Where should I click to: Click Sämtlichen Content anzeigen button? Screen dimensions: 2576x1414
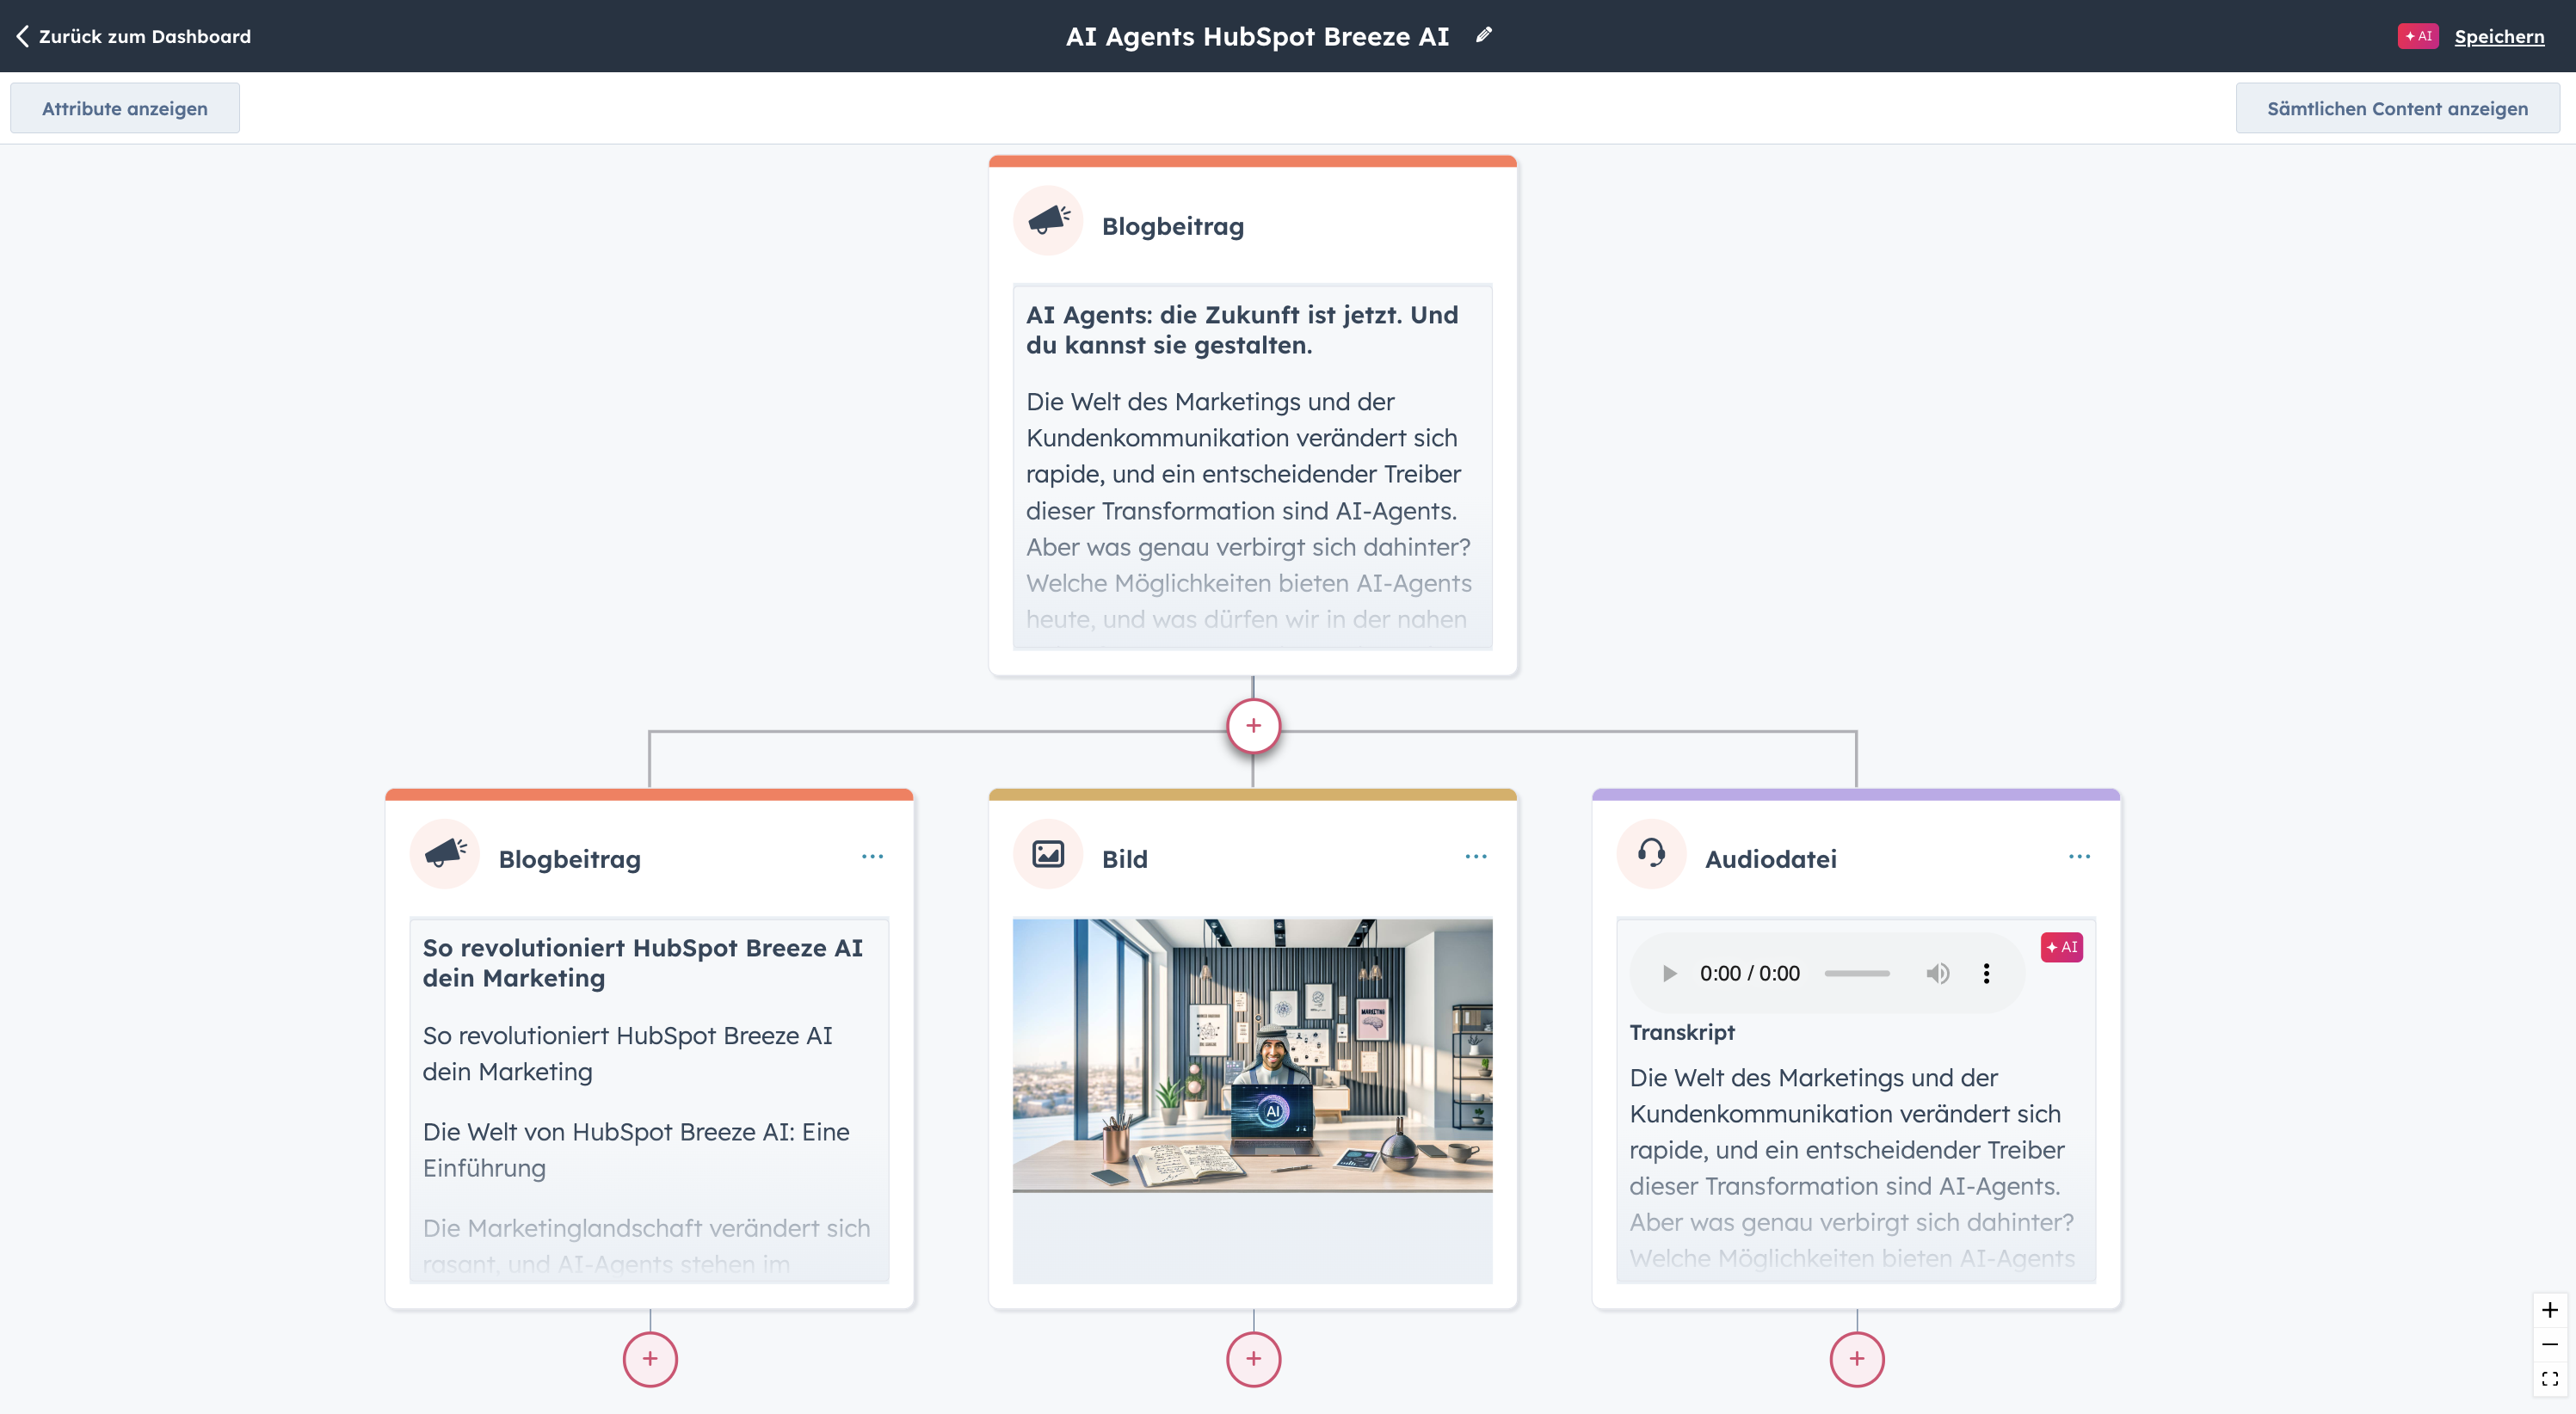click(x=2397, y=108)
